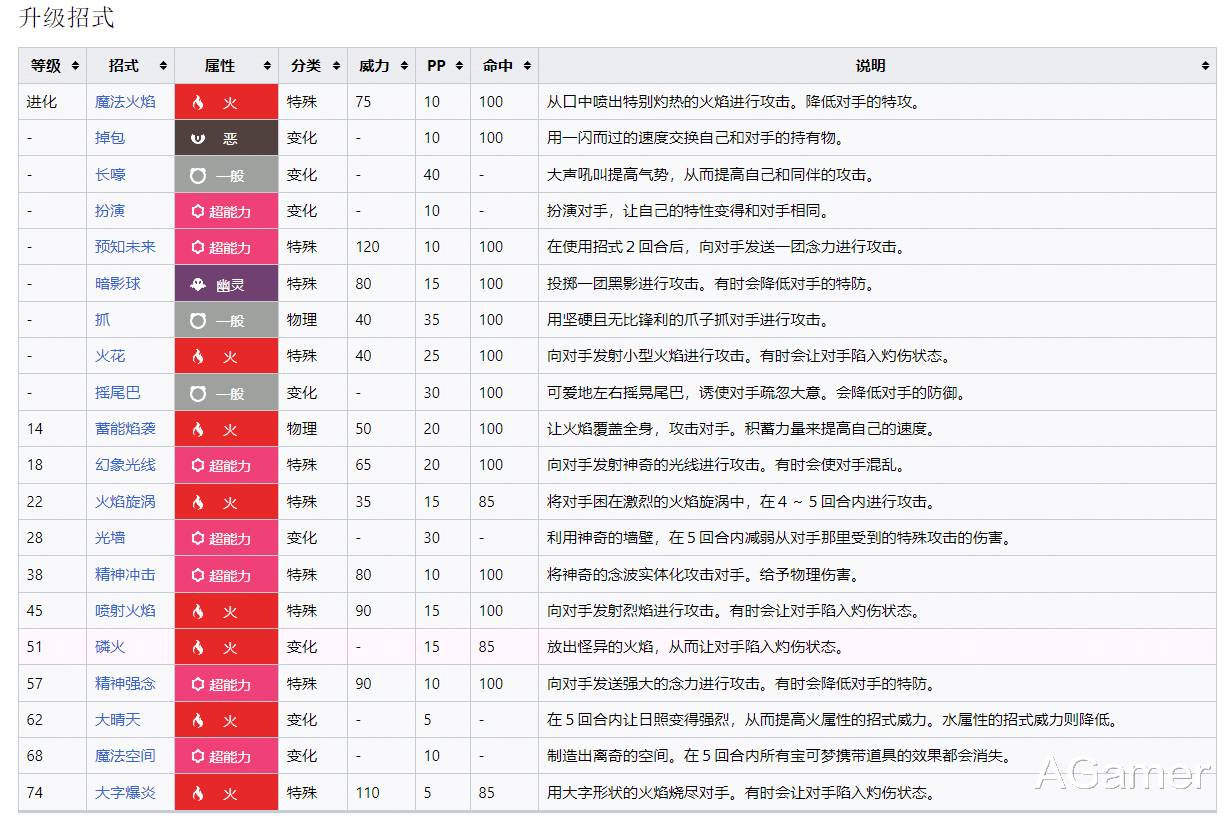This screenshot has height=819, width=1231.
Task: Click fire type badge in 蓄能焰袭 row
Action: 226,429
